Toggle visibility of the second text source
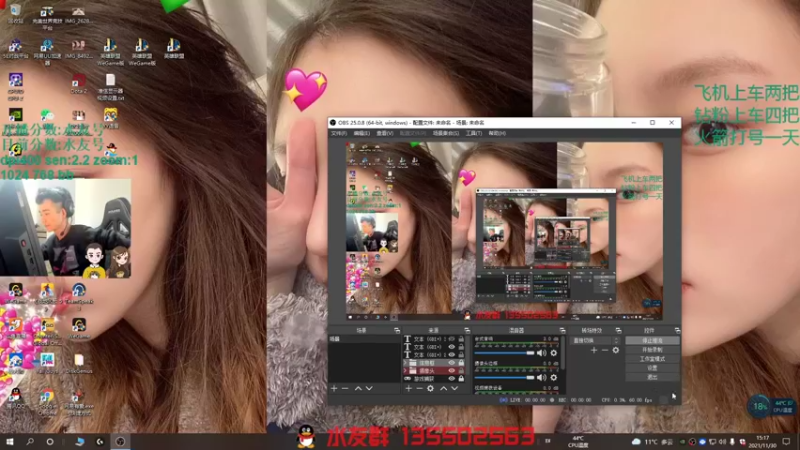This screenshot has width=800, height=450. (x=452, y=346)
